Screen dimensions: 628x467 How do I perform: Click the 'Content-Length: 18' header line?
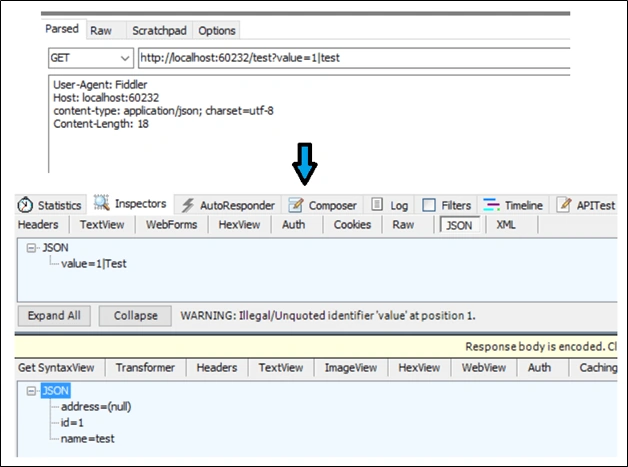101,123
